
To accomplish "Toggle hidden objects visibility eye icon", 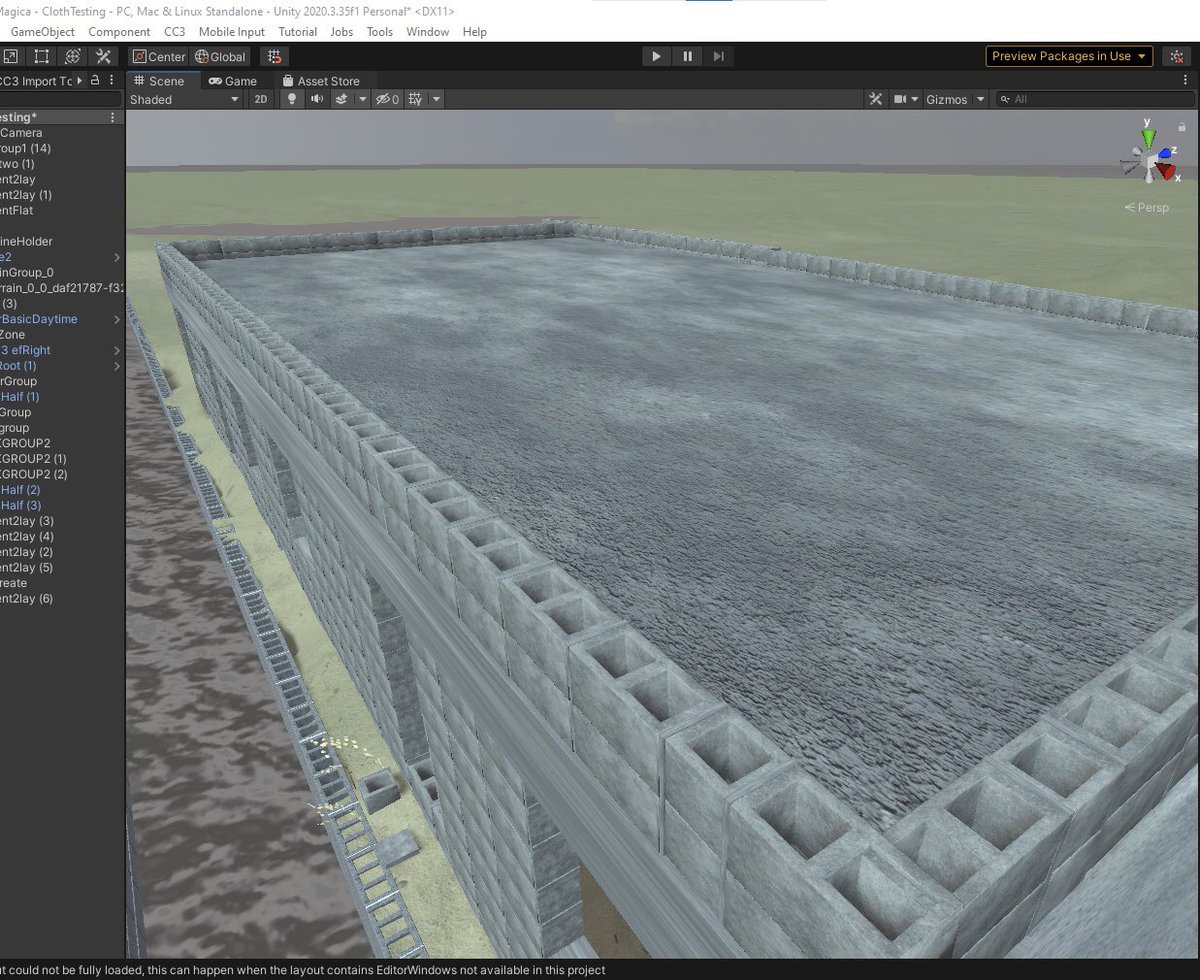I will click(x=387, y=99).
